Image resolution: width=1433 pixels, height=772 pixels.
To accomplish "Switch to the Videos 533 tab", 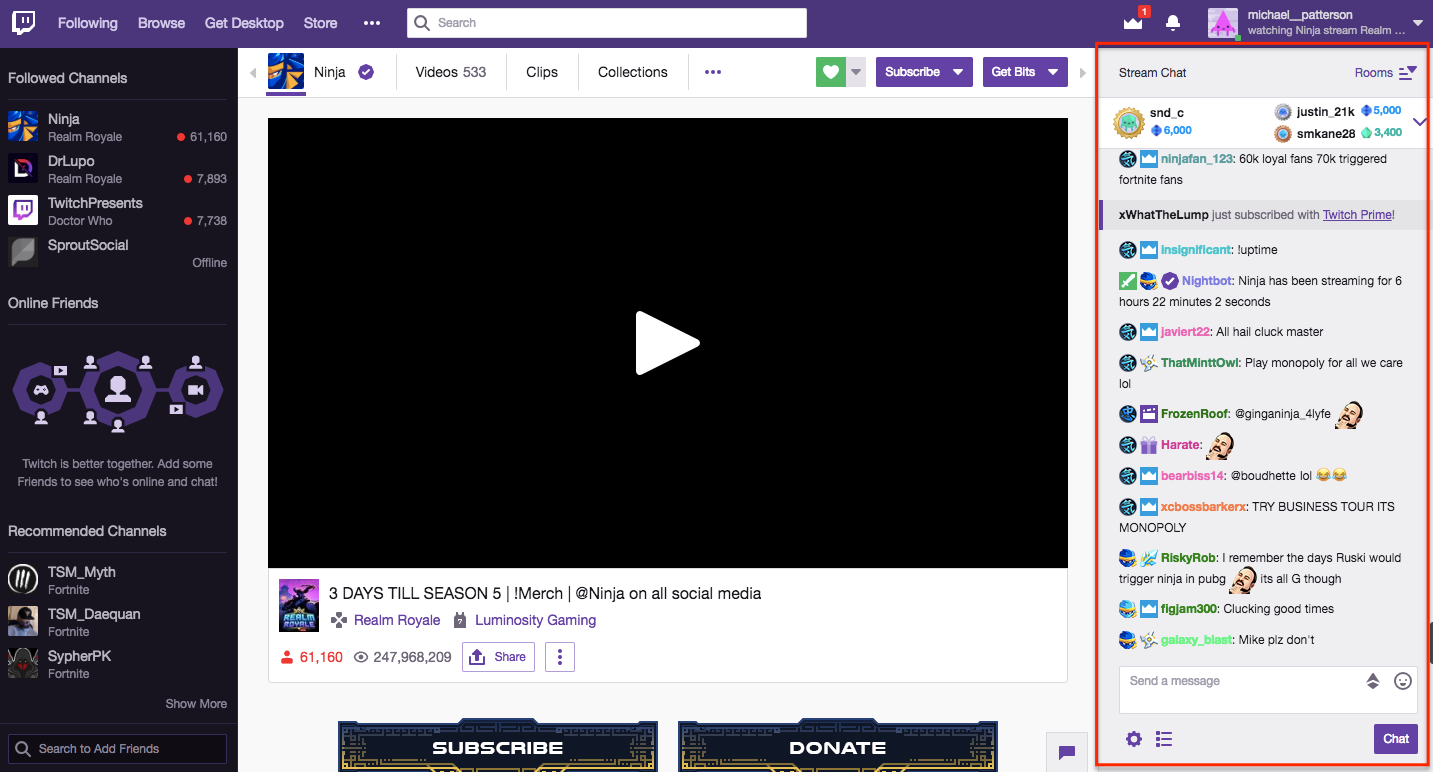I will 451,72.
